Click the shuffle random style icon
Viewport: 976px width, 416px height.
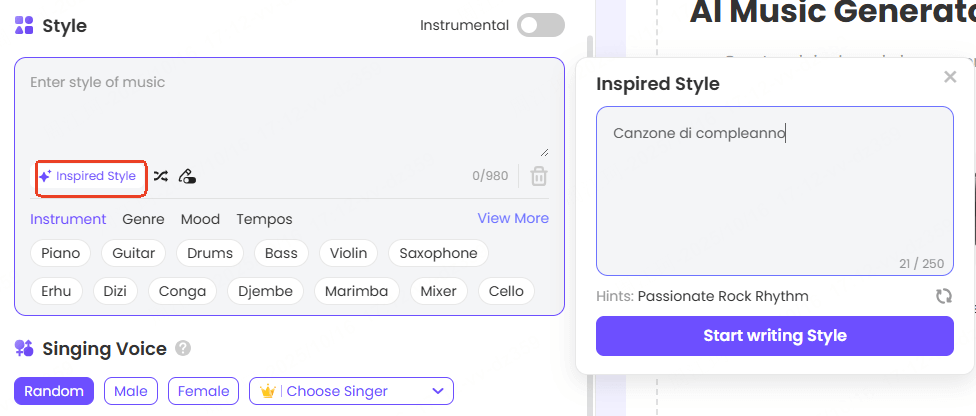click(x=160, y=177)
